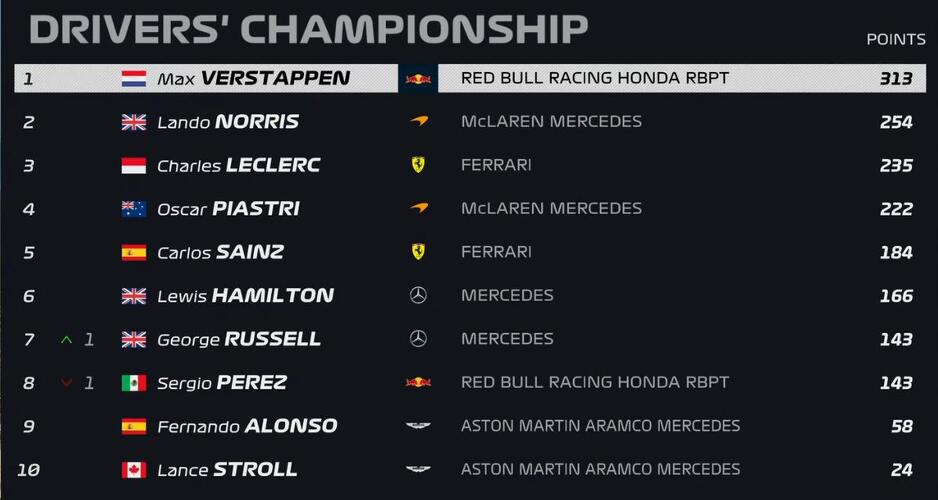The height and width of the screenshot is (500, 938).
Task: Select driver name Fernando Alonso
Action: tap(247, 426)
